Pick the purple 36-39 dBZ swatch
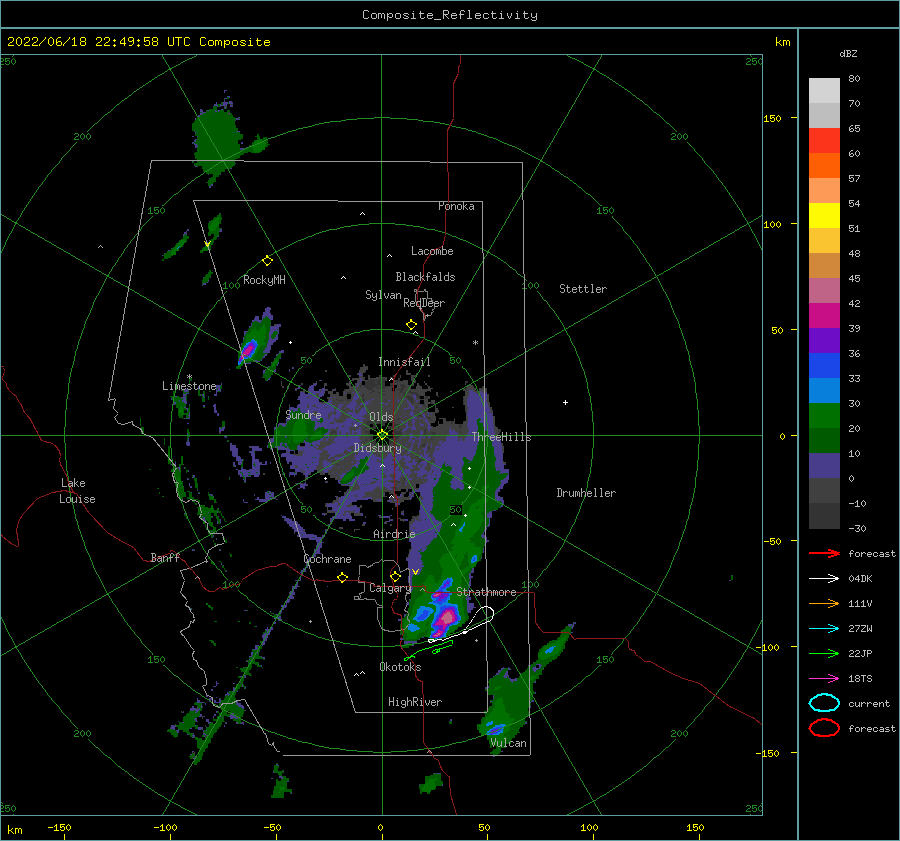The image size is (900, 841). tap(824, 341)
